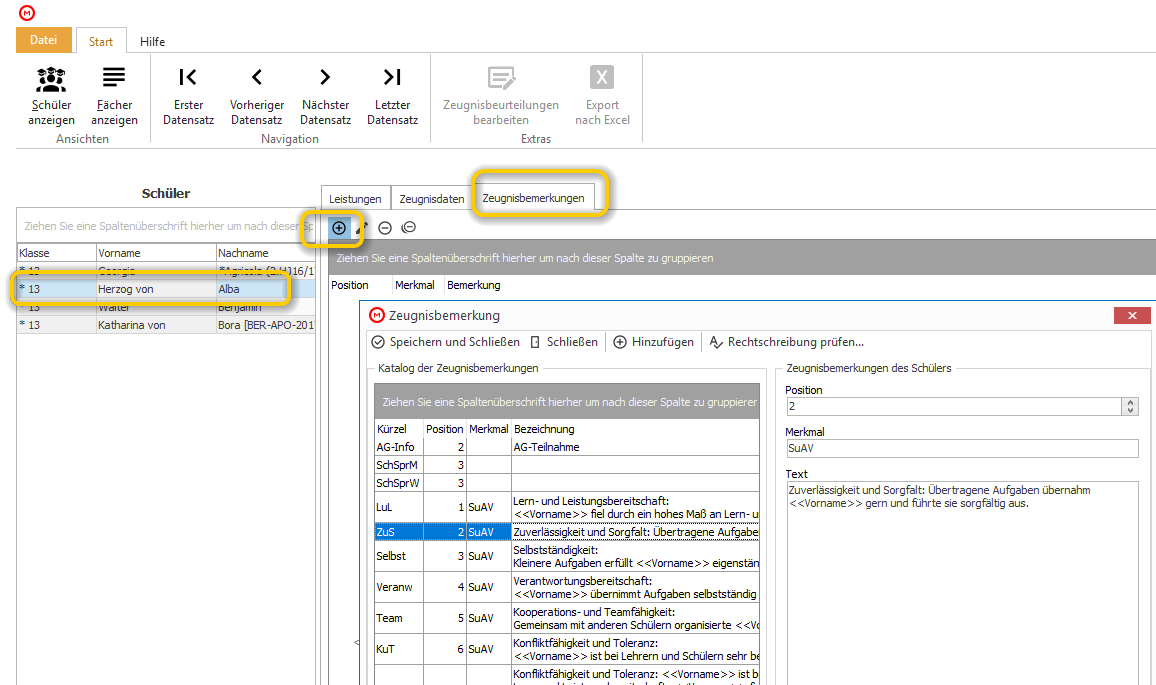The height and width of the screenshot is (685, 1156).
Task: Add a new Zeugnisbemerkung with plus icon
Action: (338, 228)
